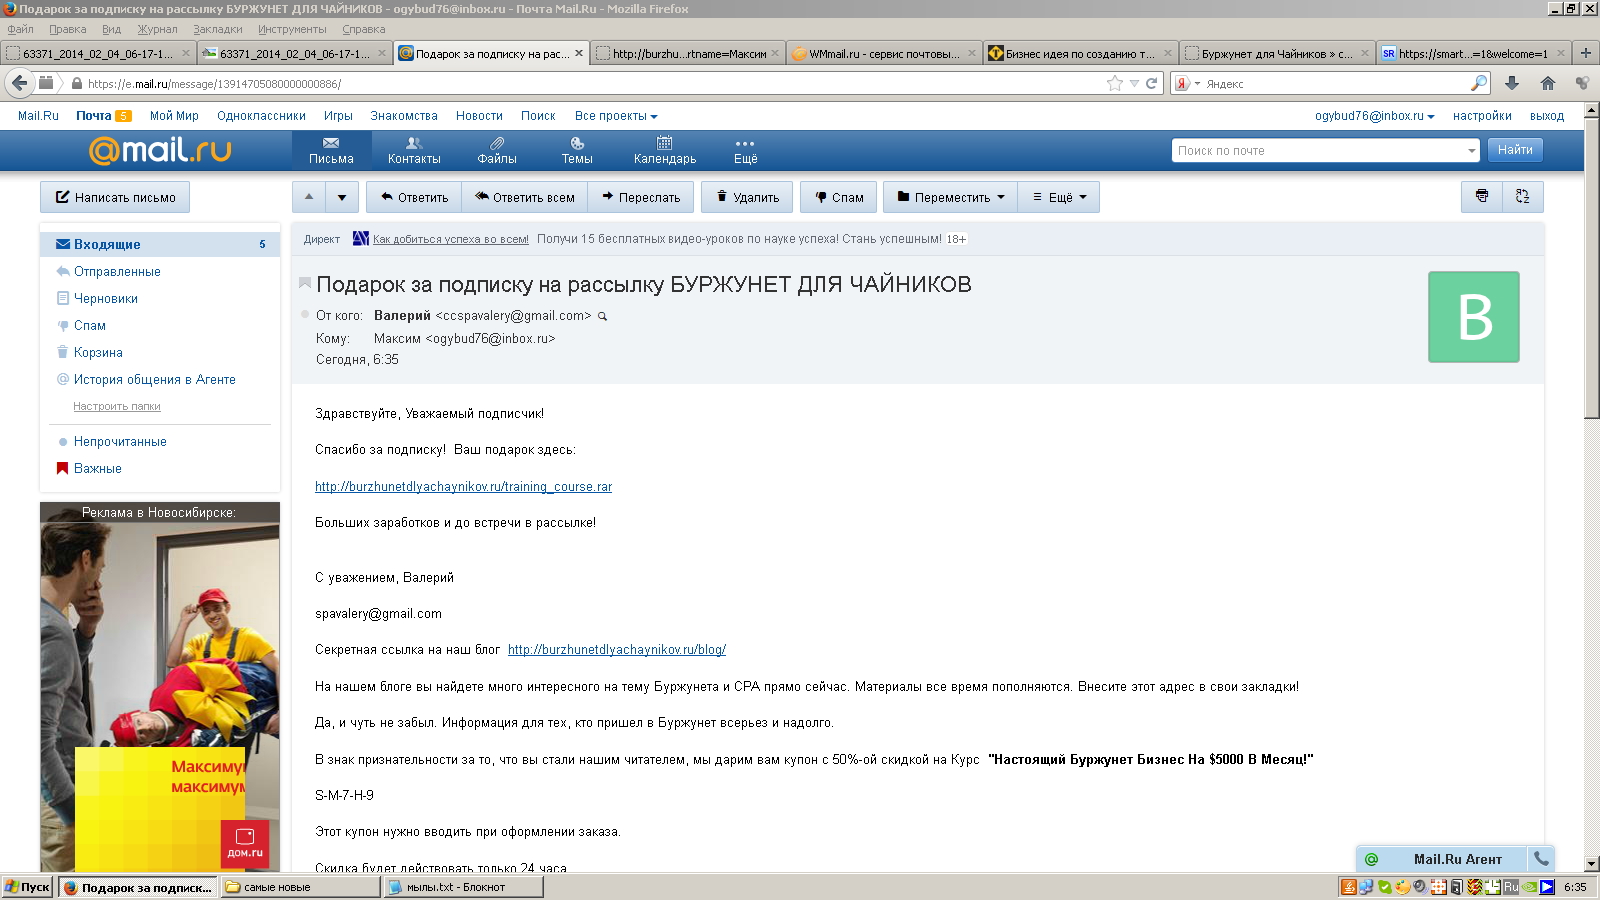Open the Отправленные folder

tap(117, 272)
